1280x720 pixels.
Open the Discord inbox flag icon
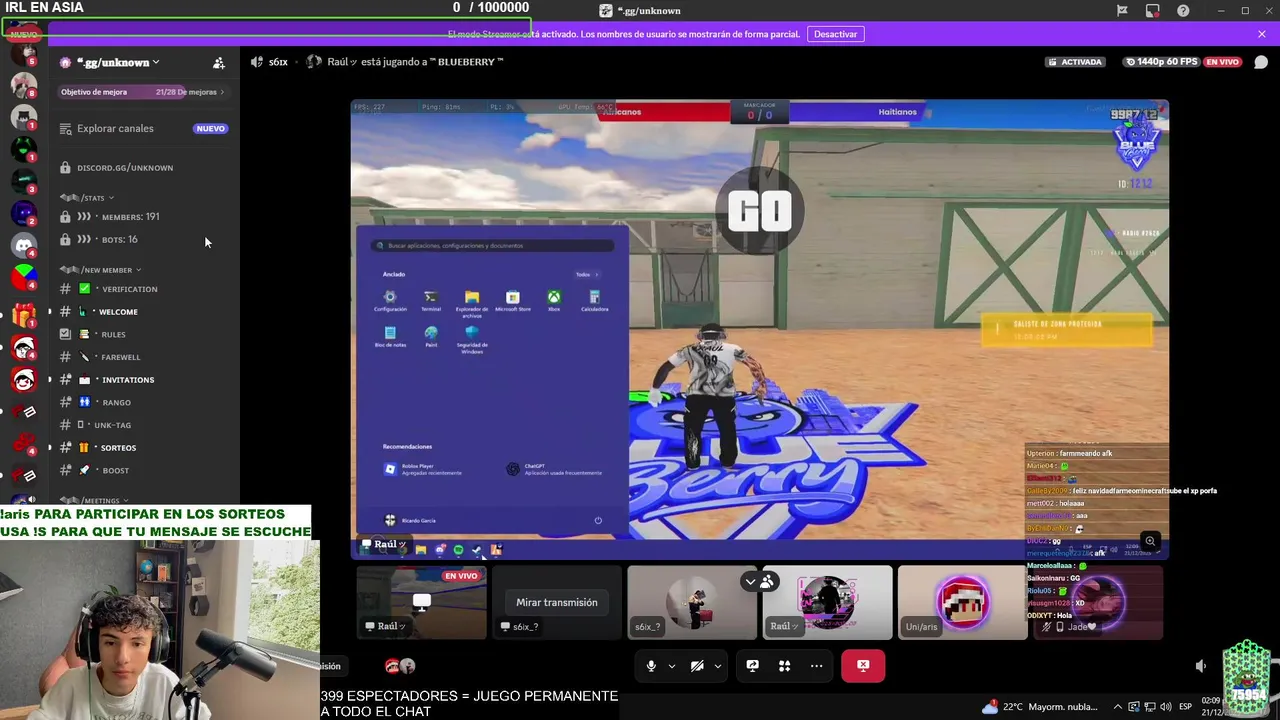click(1122, 11)
